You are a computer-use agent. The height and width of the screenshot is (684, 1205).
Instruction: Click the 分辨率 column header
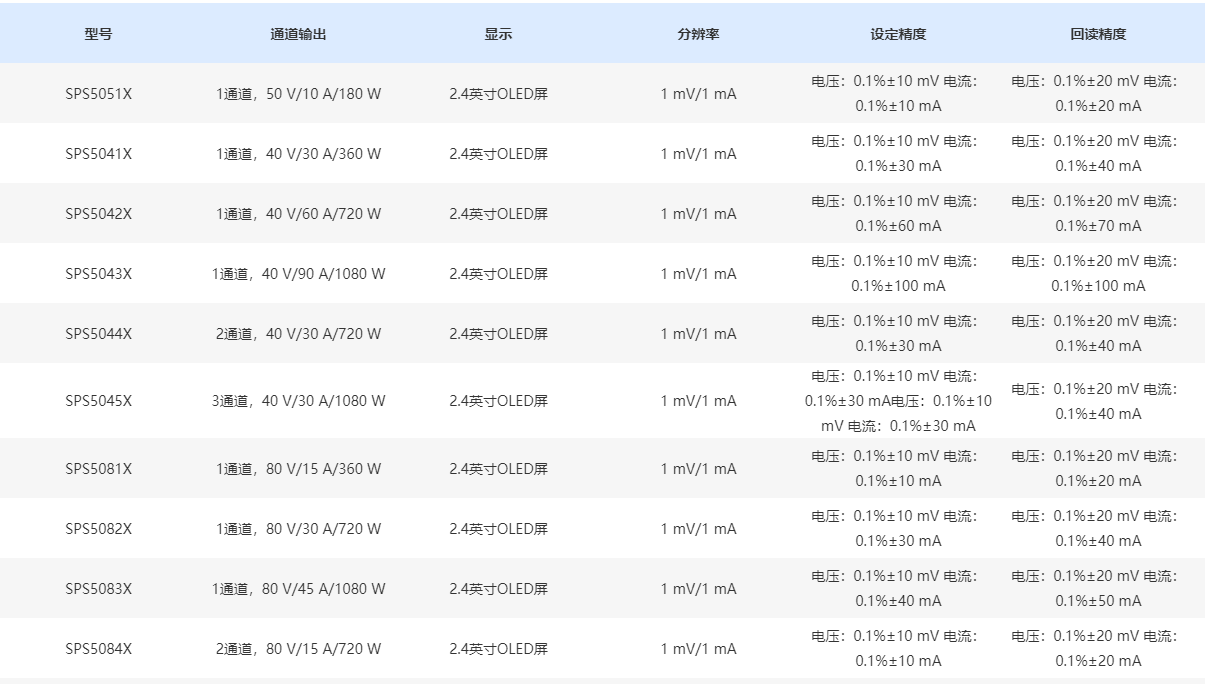[698, 34]
